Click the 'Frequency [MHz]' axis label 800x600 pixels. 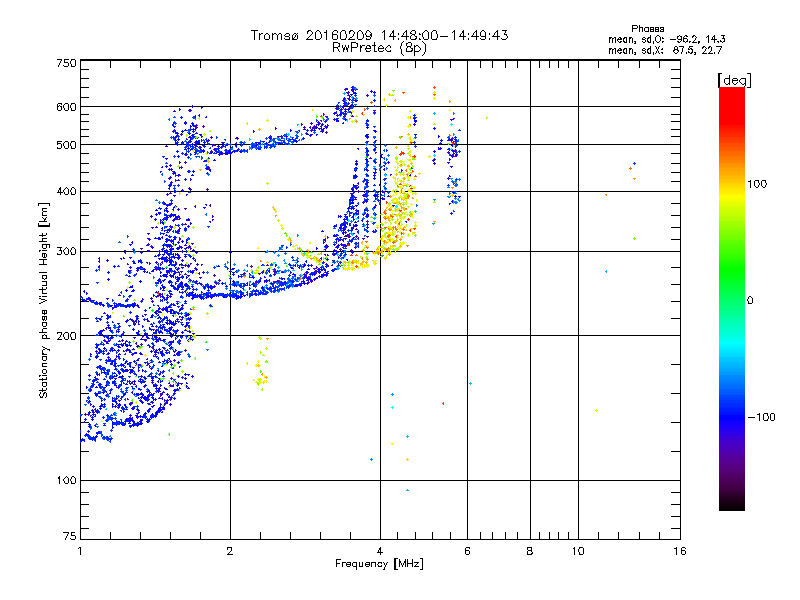tap(379, 564)
